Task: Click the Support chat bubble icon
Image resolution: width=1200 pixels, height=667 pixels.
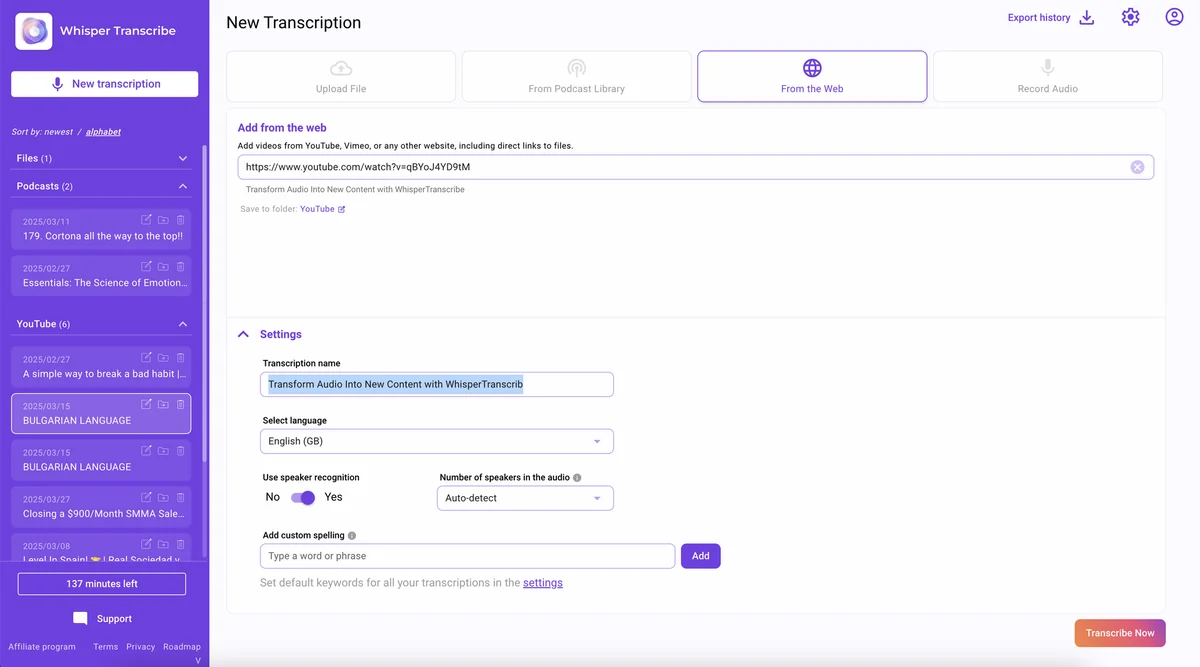Action: click(80, 618)
